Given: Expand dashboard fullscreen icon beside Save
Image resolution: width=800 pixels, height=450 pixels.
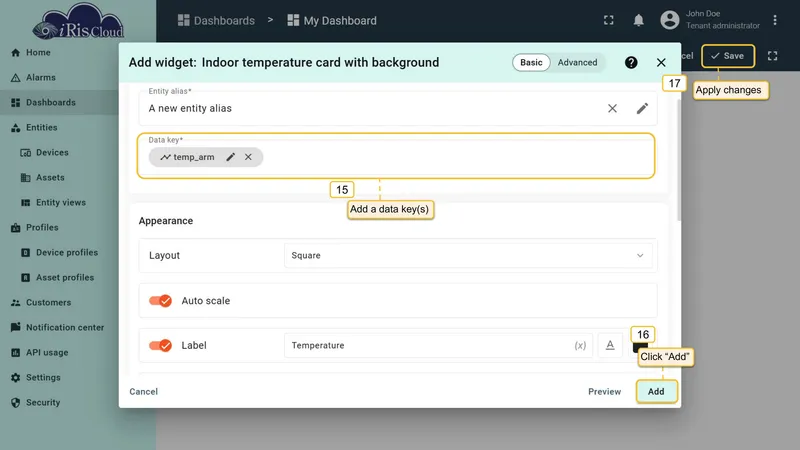Looking at the screenshot, I should tap(772, 56).
